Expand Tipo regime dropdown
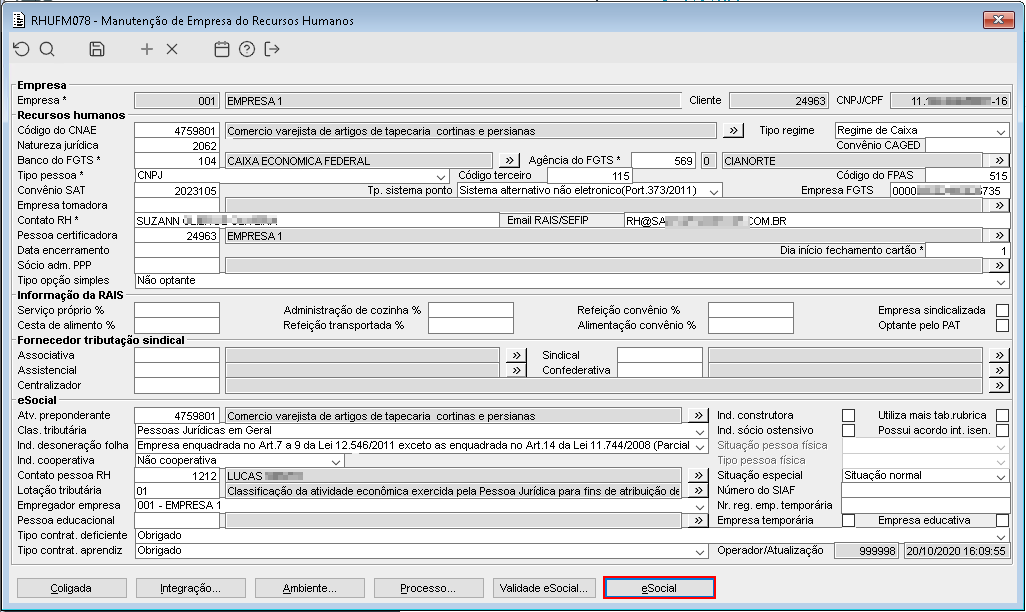The width and height of the screenshot is (1026, 612). [x=1000, y=131]
